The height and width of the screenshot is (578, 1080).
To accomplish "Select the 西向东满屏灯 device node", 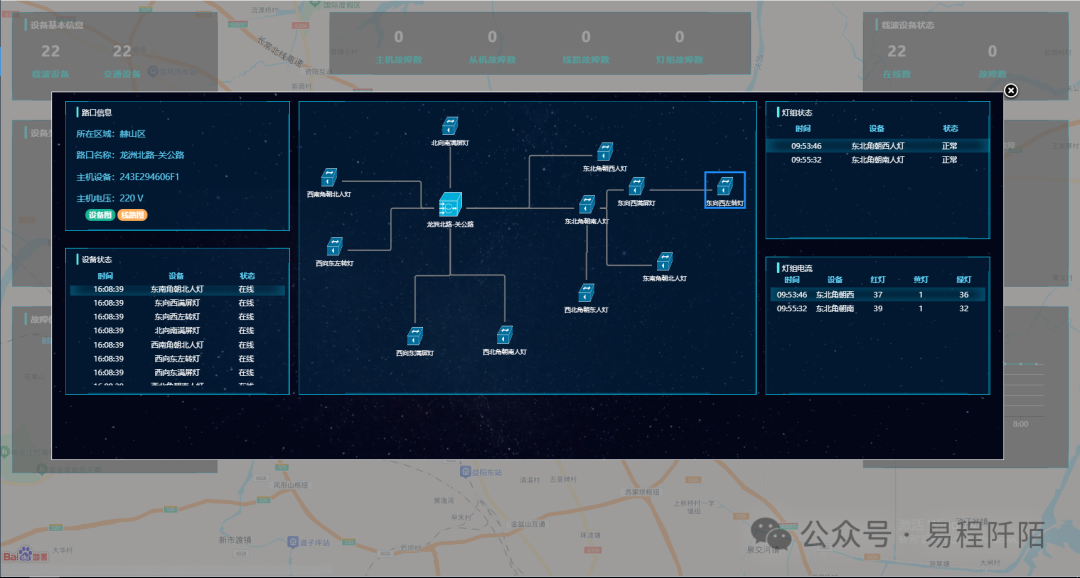I will coord(415,335).
